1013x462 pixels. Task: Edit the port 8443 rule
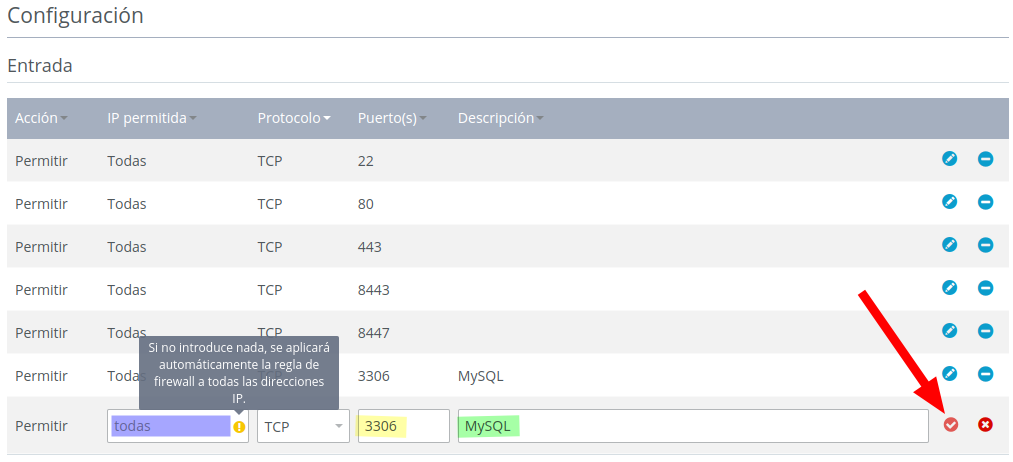(x=950, y=288)
